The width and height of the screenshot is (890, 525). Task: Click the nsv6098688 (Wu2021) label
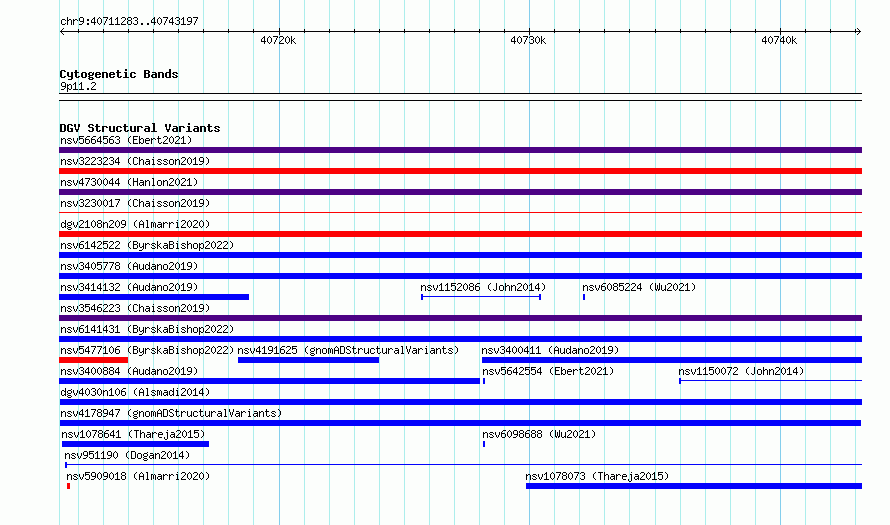[539, 434]
